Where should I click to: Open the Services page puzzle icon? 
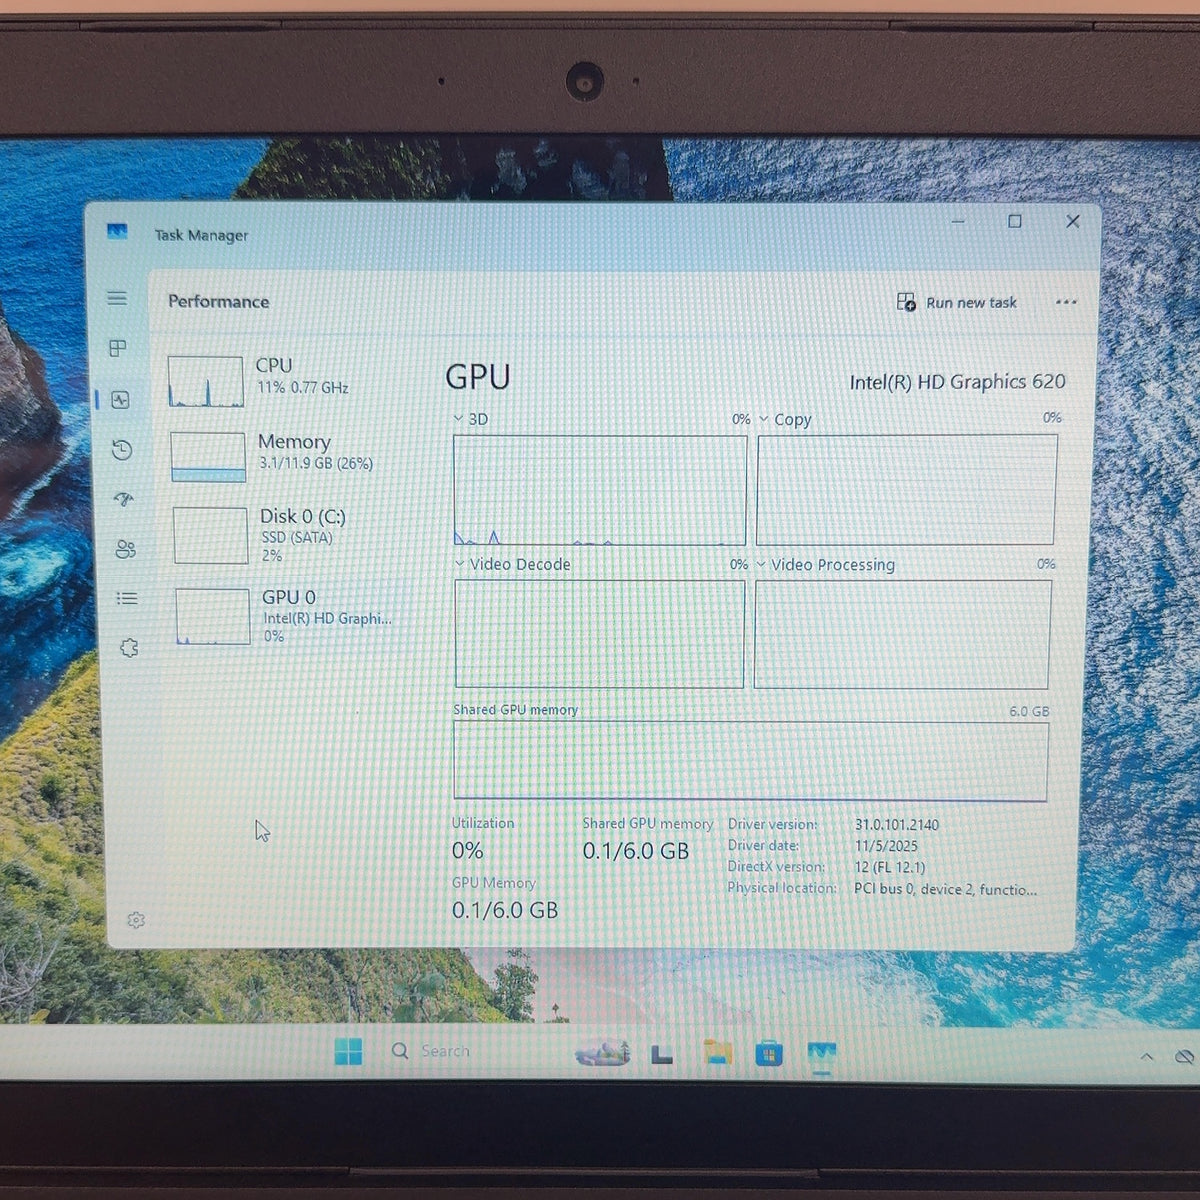coord(129,648)
